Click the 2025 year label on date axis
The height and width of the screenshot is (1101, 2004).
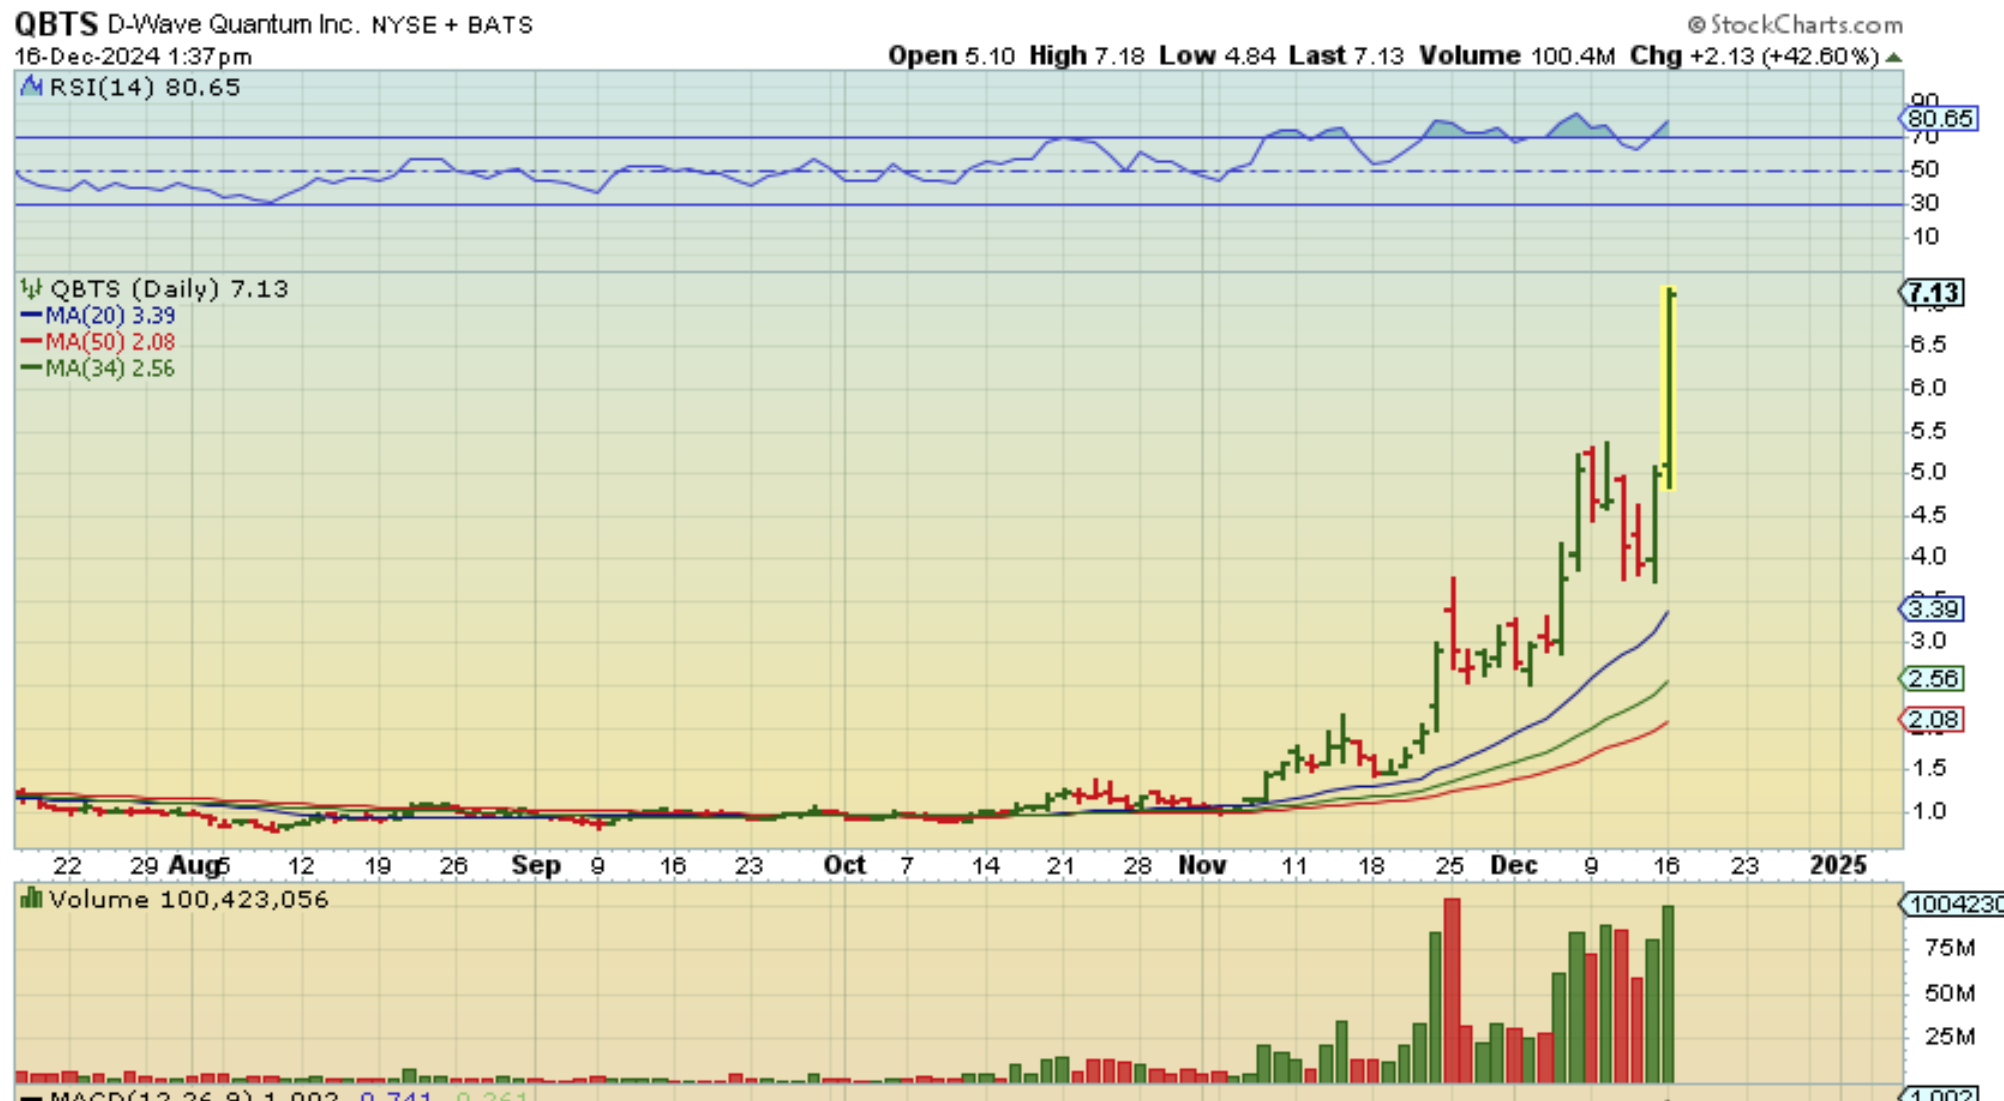pyautogui.click(x=1838, y=865)
